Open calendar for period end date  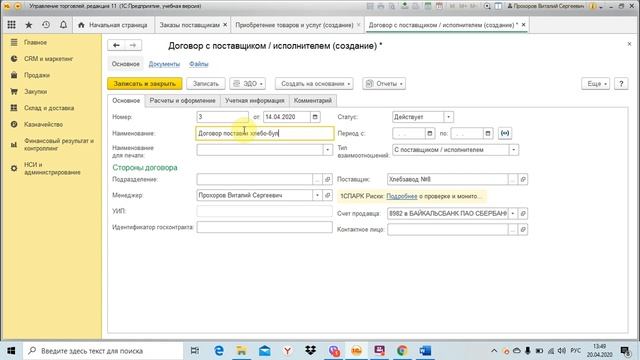click(x=488, y=133)
